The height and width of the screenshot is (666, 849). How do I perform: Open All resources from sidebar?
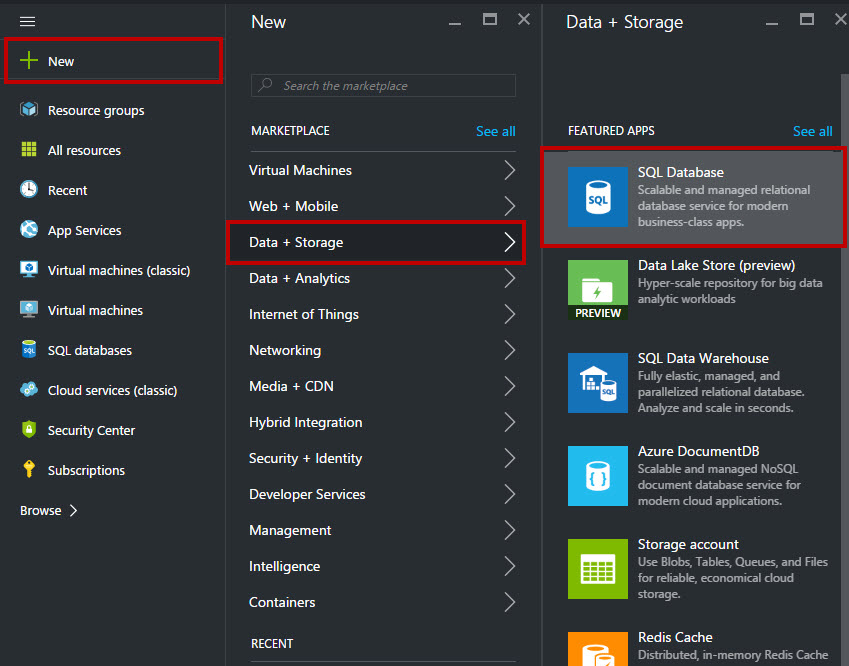click(113, 150)
